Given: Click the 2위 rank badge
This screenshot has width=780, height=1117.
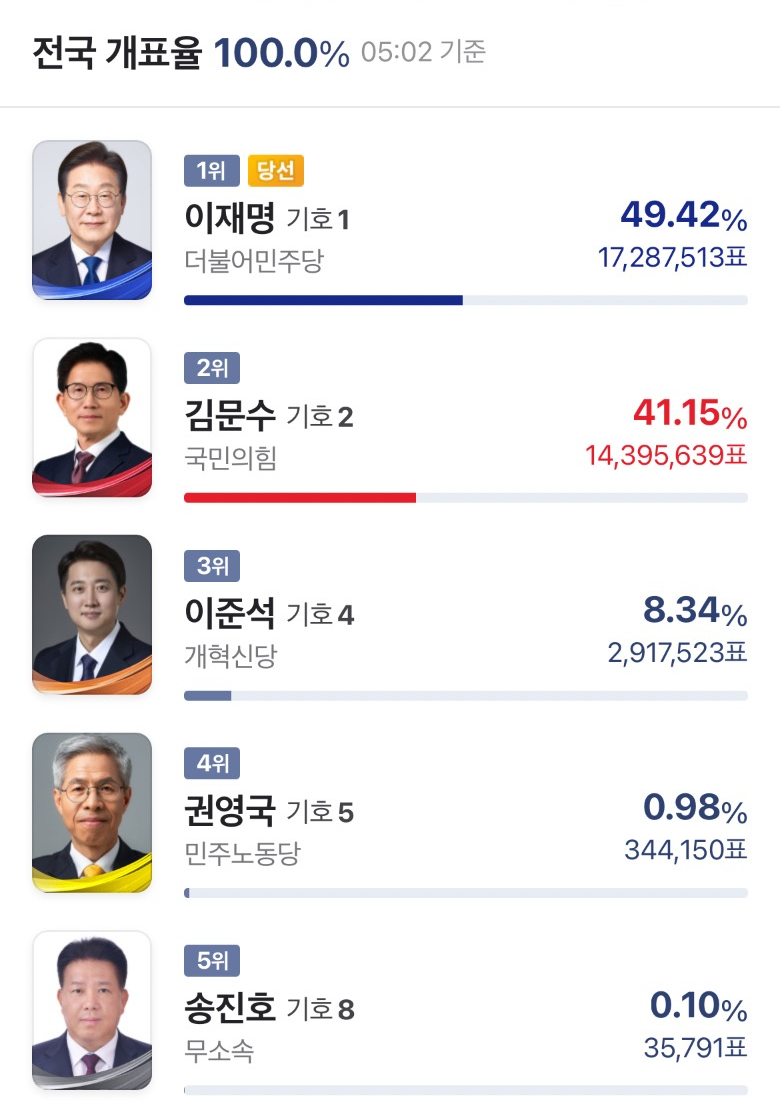Looking at the screenshot, I should [x=212, y=368].
